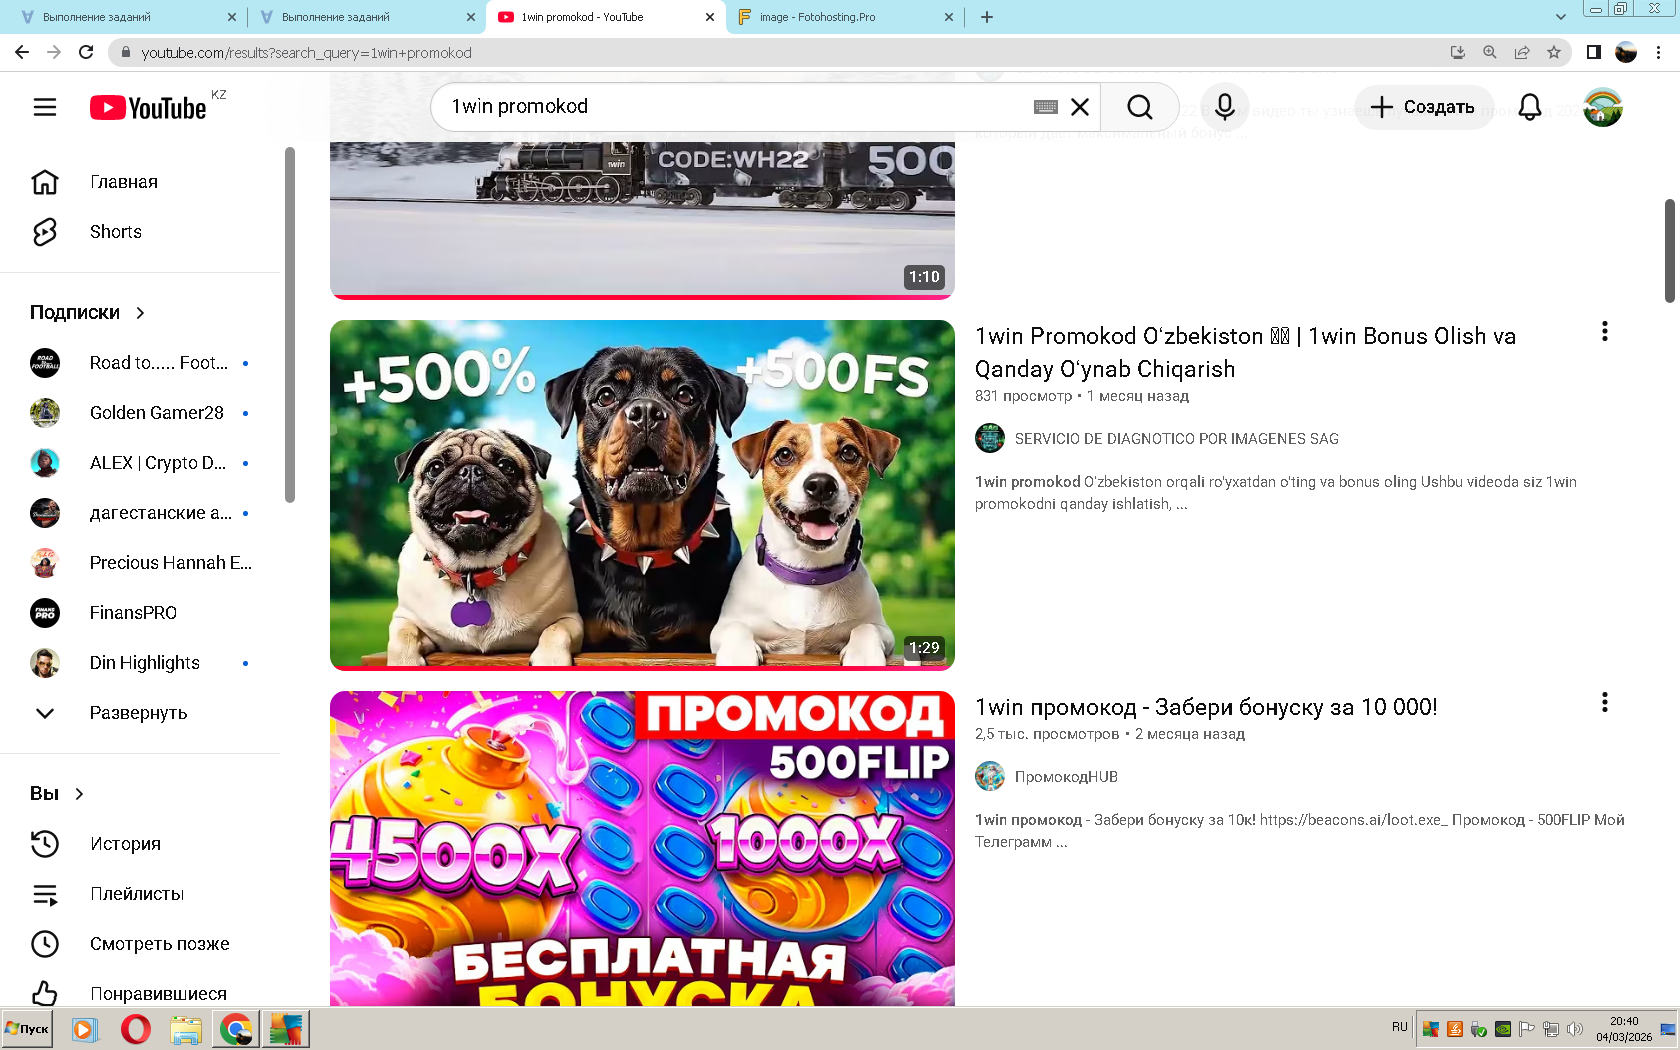Screen dimensions: 1680x1050
Task: Open Chrome three-dot menu
Action: point(1659,52)
